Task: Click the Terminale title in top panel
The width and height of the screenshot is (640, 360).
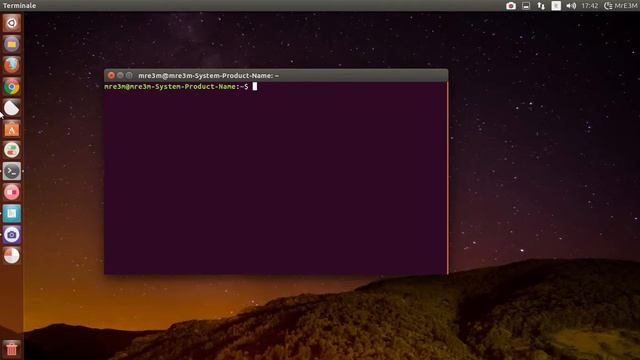Action: 19,6
